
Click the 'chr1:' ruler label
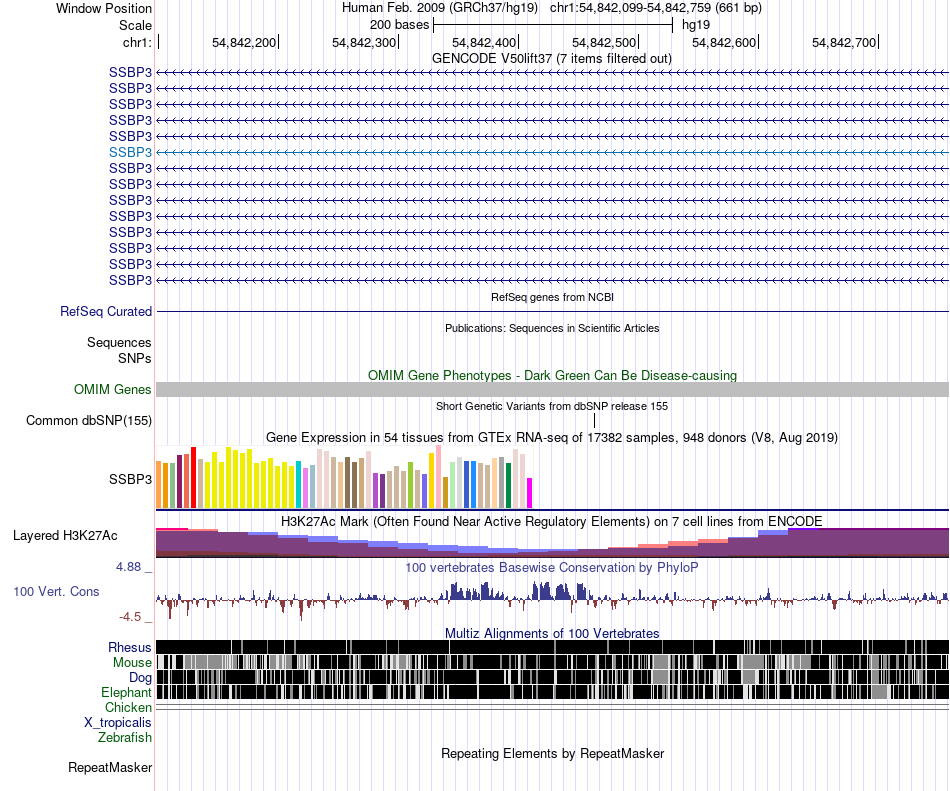coord(137,42)
